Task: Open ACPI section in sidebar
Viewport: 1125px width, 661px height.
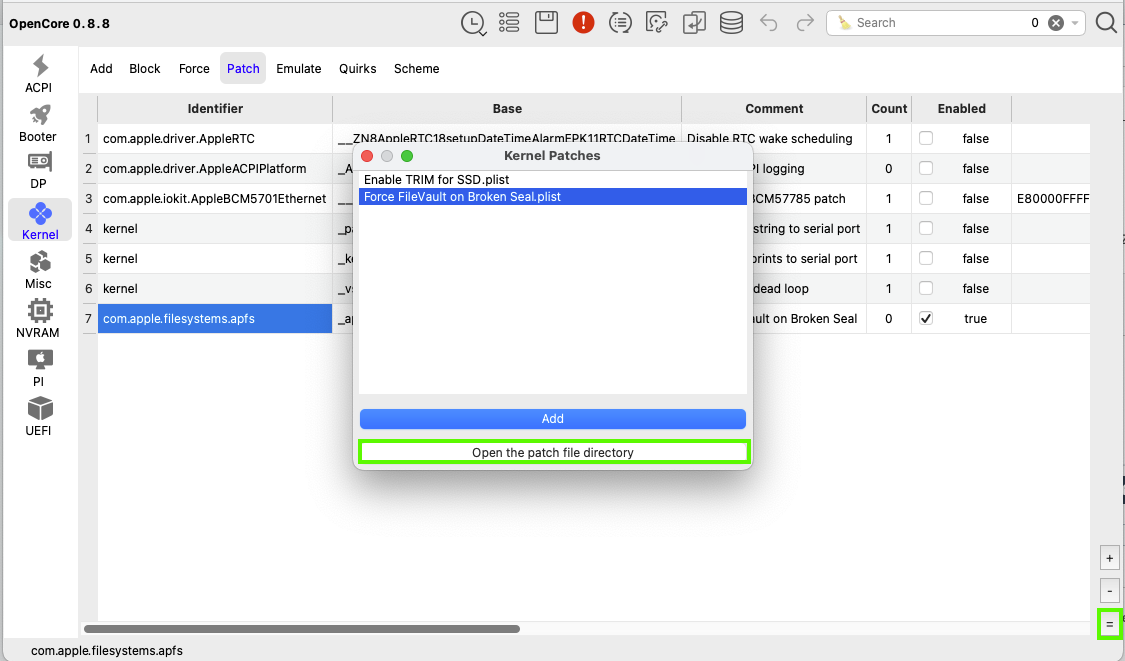Action: click(x=39, y=73)
